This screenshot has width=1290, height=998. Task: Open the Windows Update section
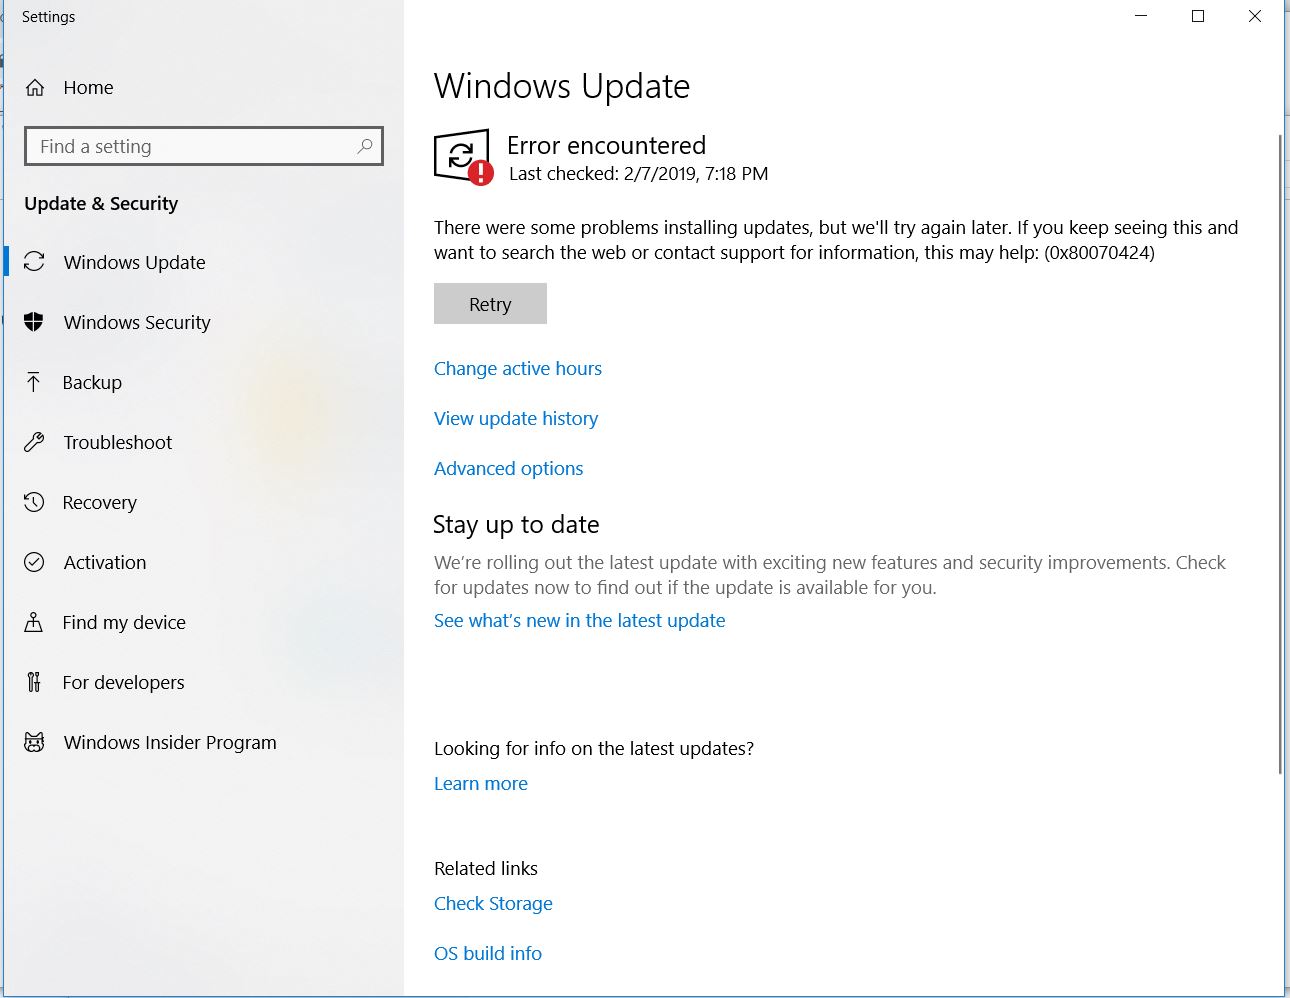click(x=204, y=262)
